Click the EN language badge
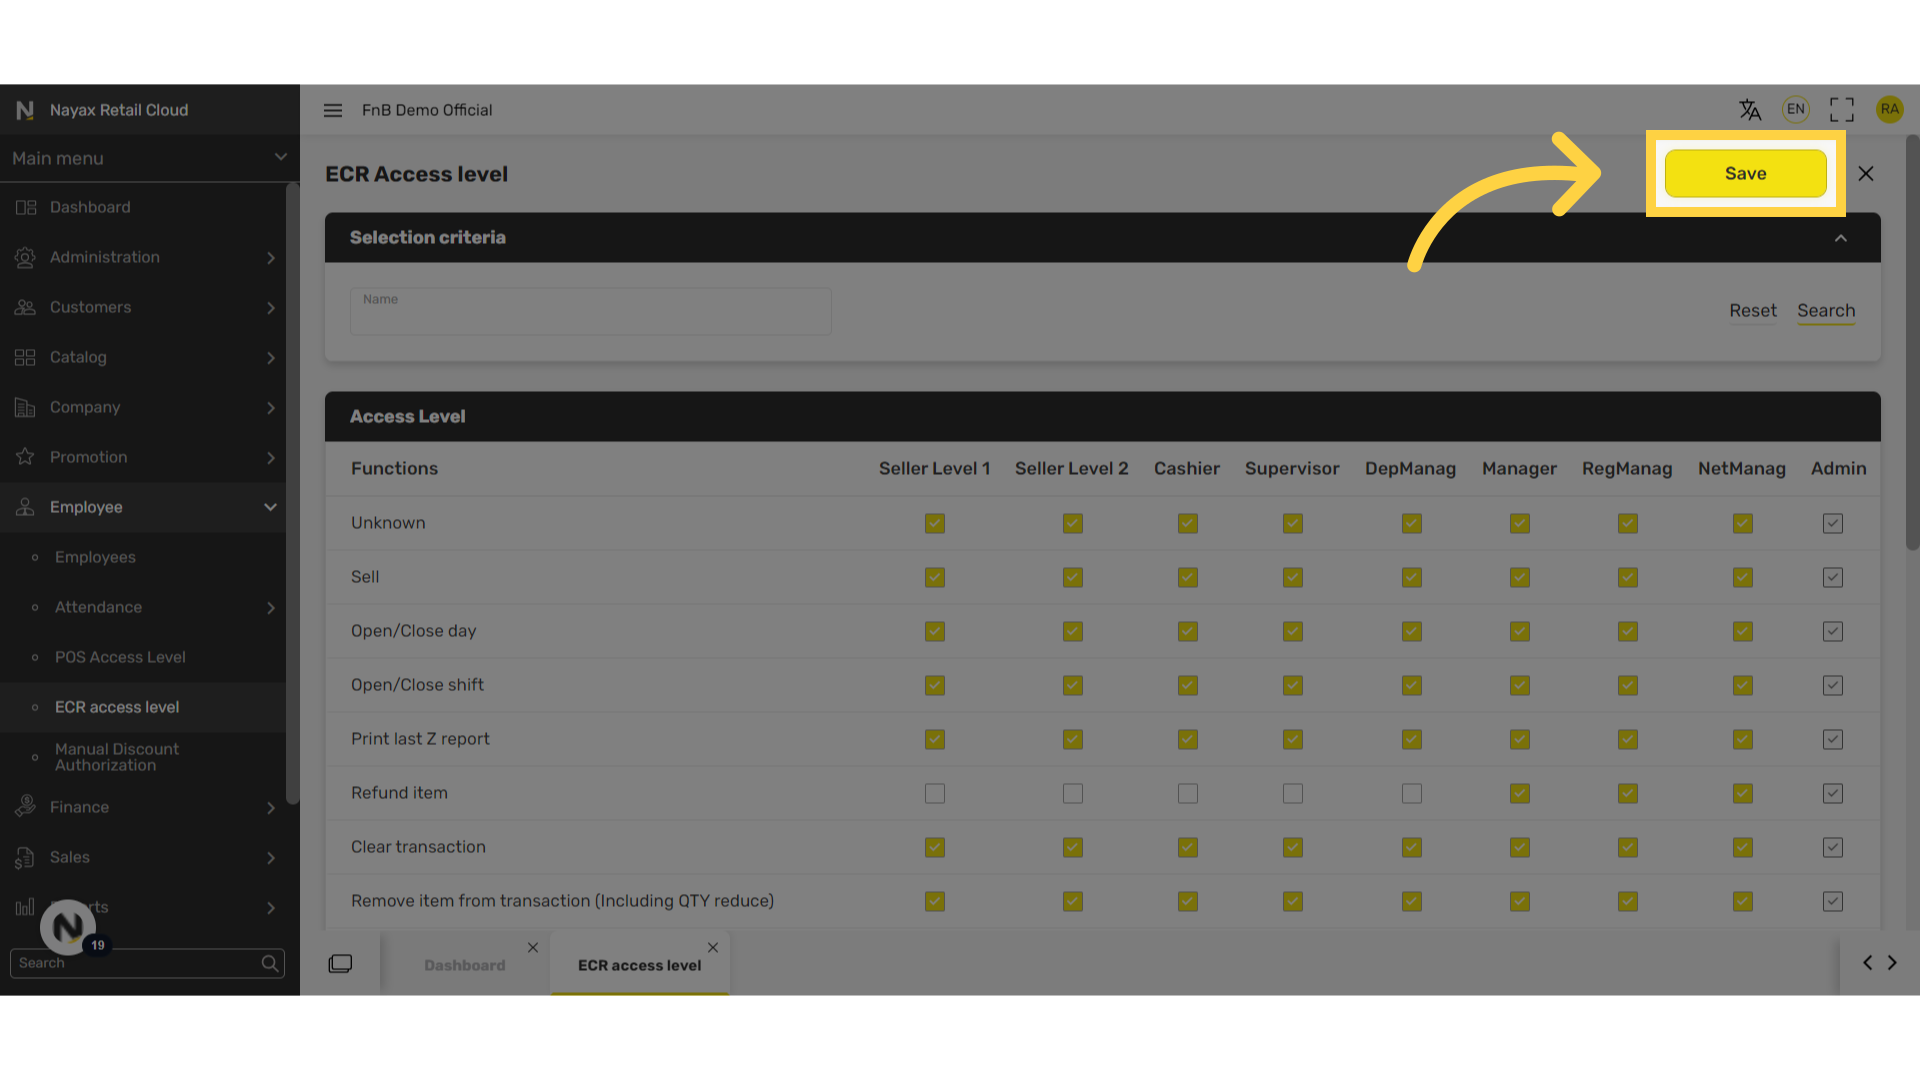This screenshot has height=1080, width=1920. click(x=1795, y=110)
